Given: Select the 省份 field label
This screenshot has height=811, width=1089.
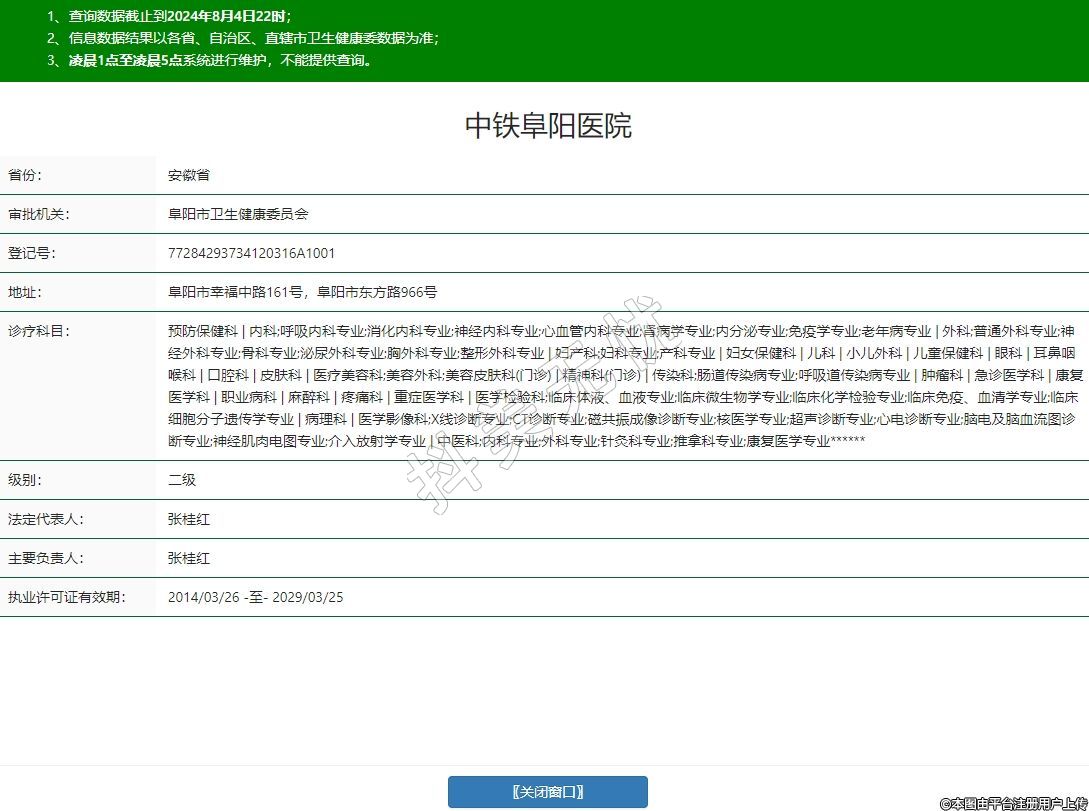Looking at the screenshot, I should (x=26, y=175).
